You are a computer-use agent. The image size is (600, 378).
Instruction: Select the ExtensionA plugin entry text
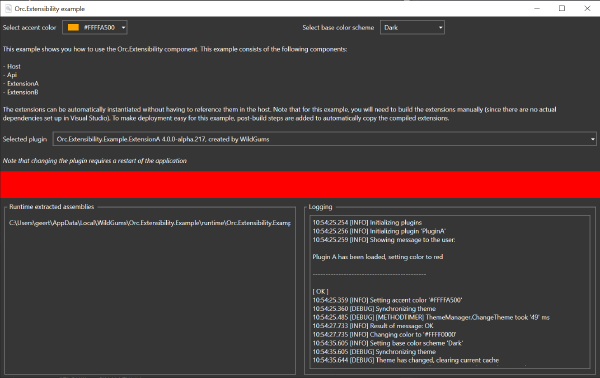163,139
